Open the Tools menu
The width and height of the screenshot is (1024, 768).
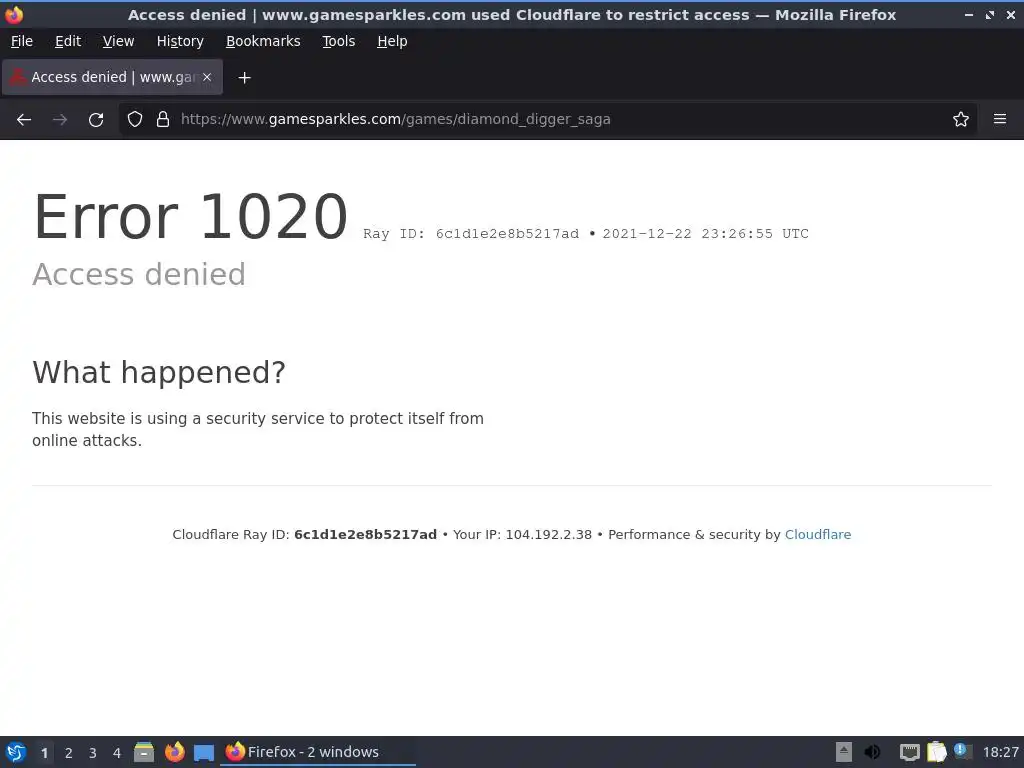click(338, 41)
